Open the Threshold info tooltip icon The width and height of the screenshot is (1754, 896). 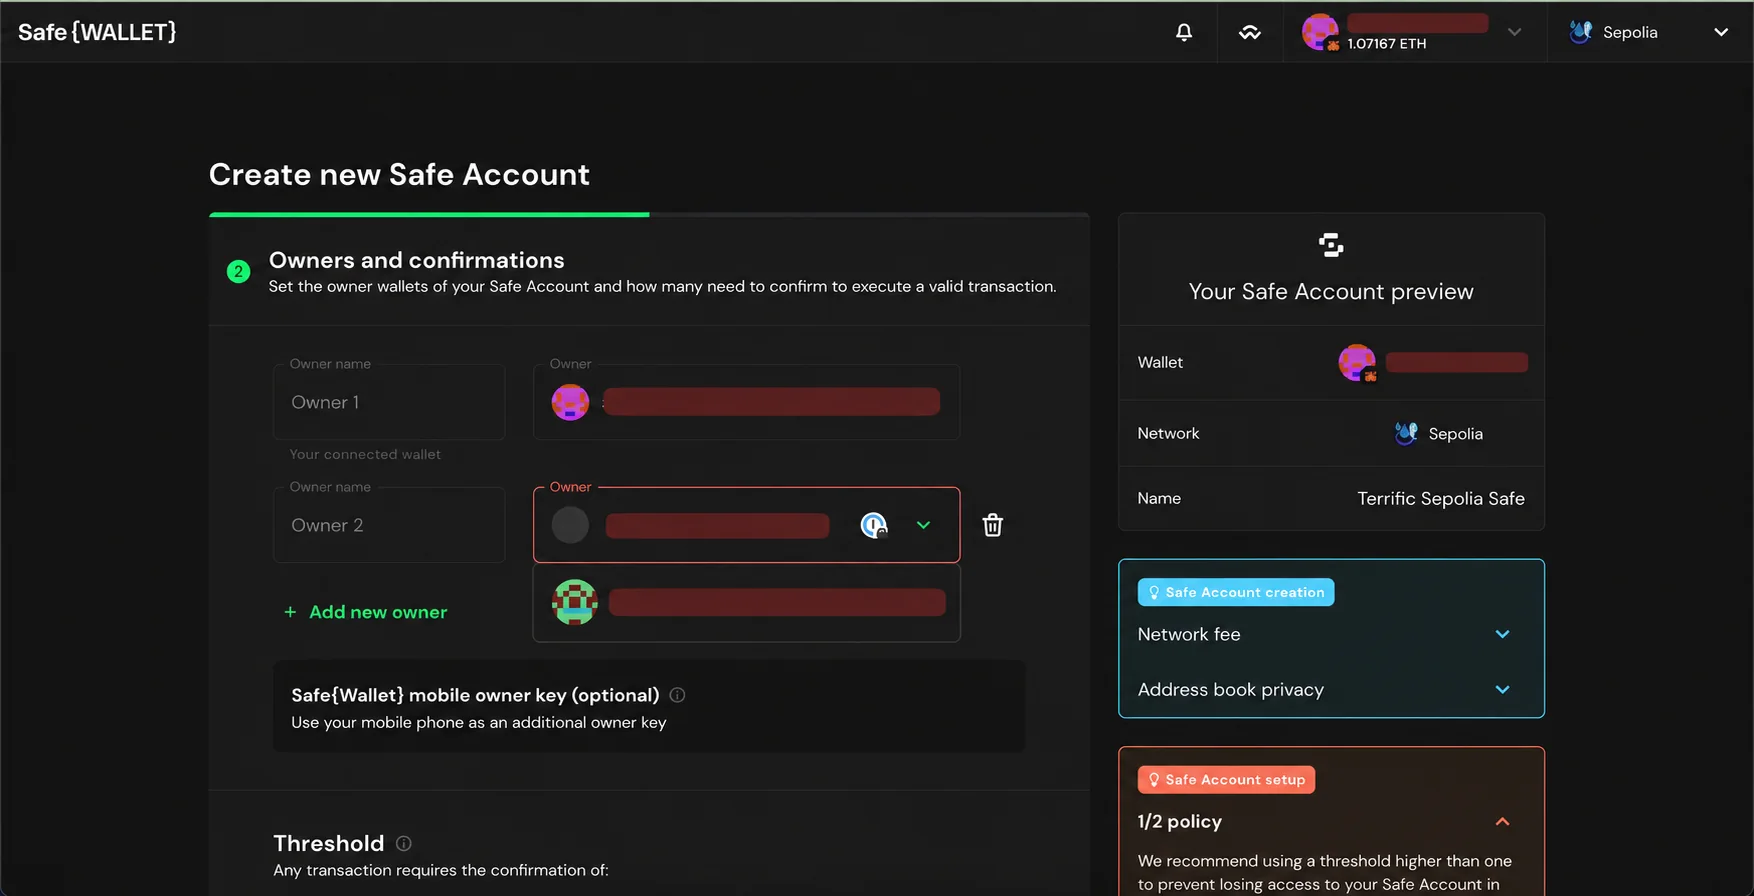click(x=404, y=843)
